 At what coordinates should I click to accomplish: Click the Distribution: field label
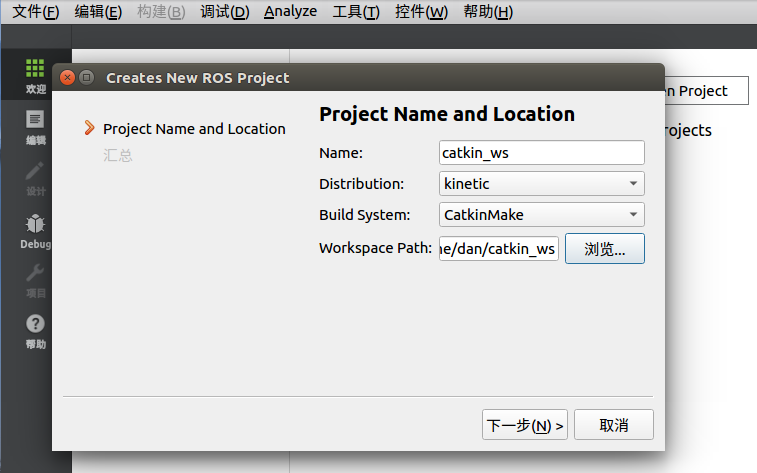362,184
